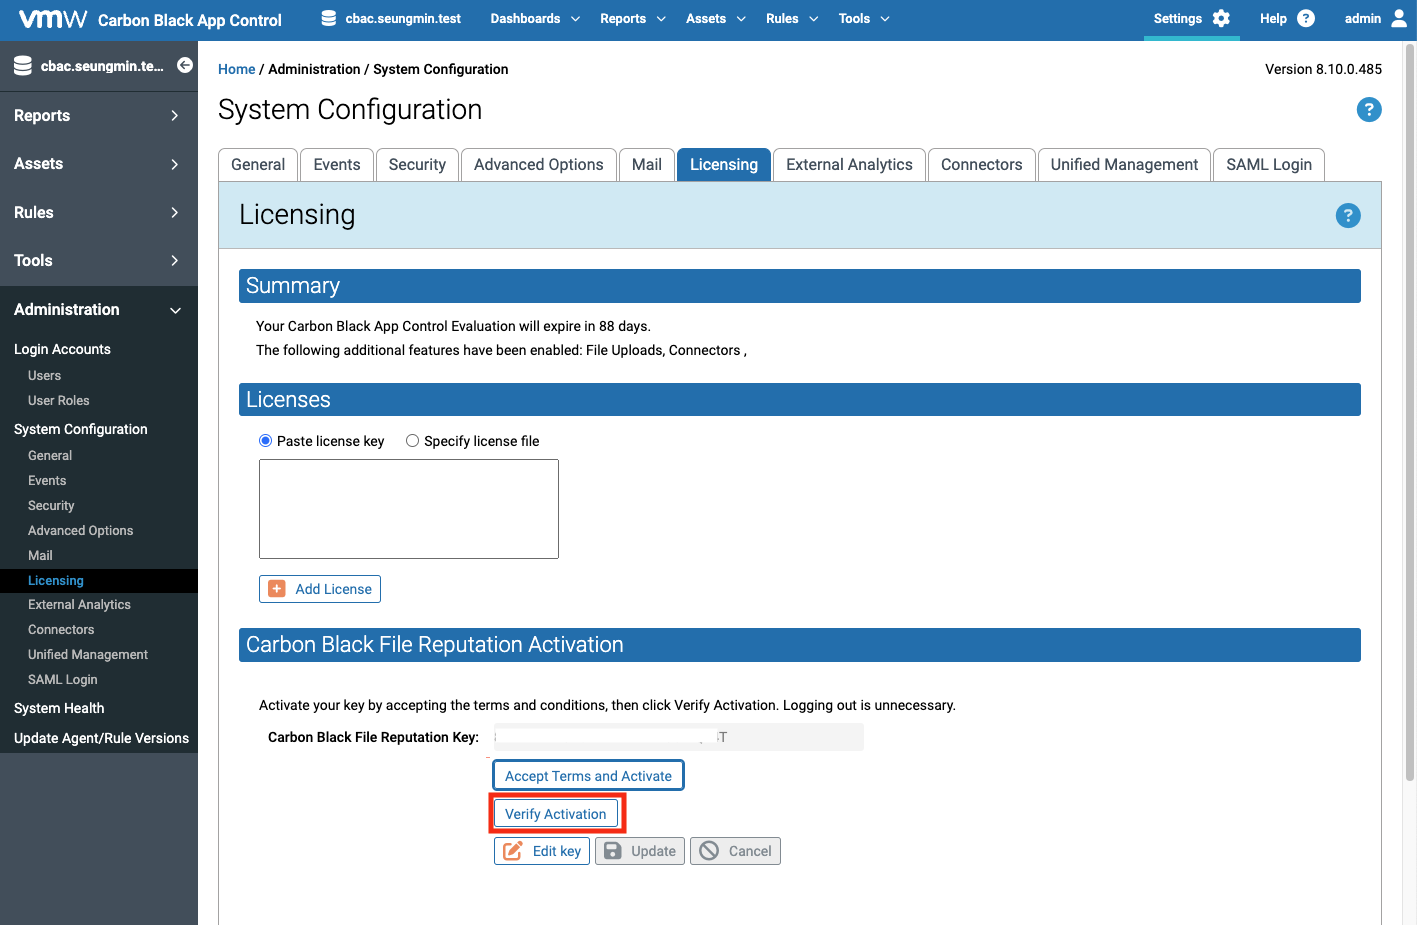Collapse Administration section in sidebar
The image size is (1417, 925).
(99, 310)
